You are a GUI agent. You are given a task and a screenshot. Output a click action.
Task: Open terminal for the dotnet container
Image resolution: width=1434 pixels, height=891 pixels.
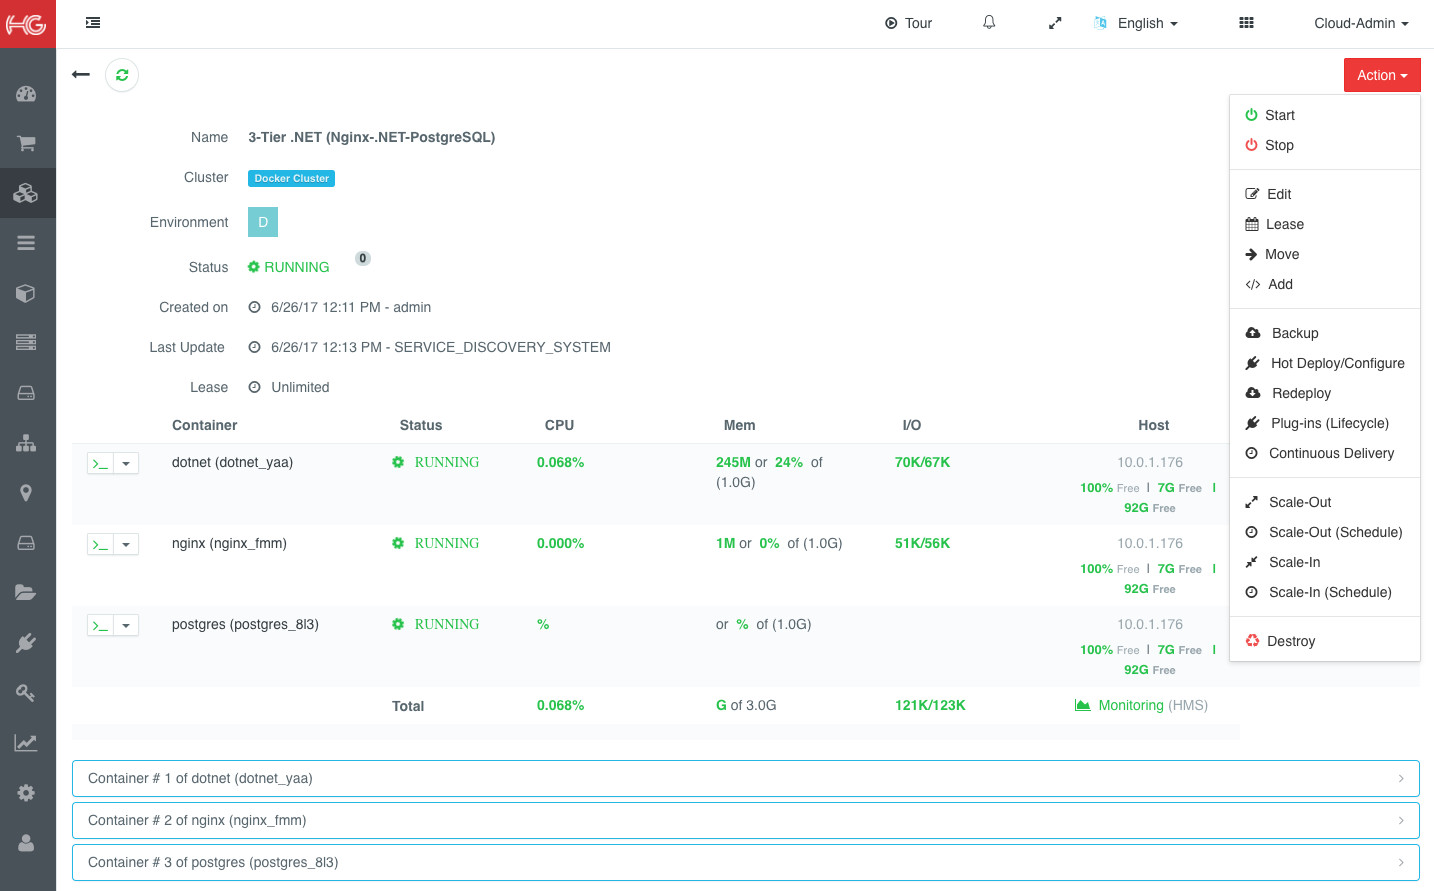(x=100, y=463)
